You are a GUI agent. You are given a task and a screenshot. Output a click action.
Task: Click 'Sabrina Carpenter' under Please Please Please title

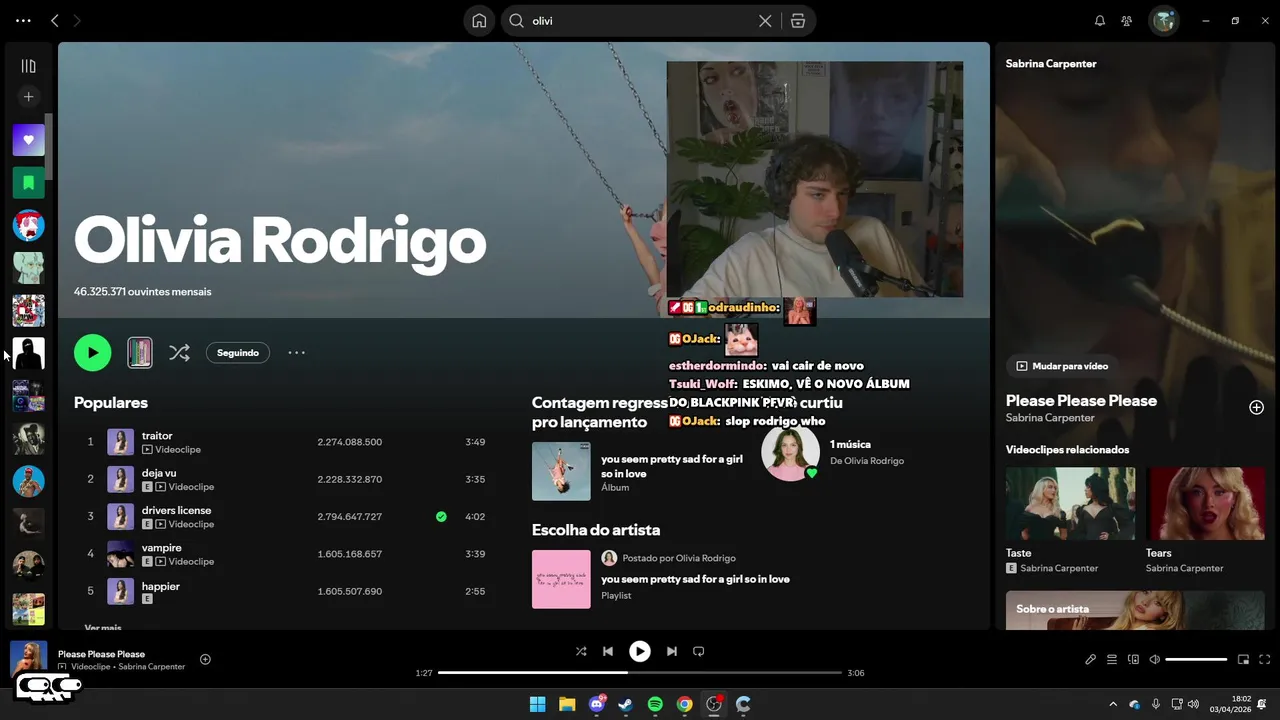(1050, 418)
